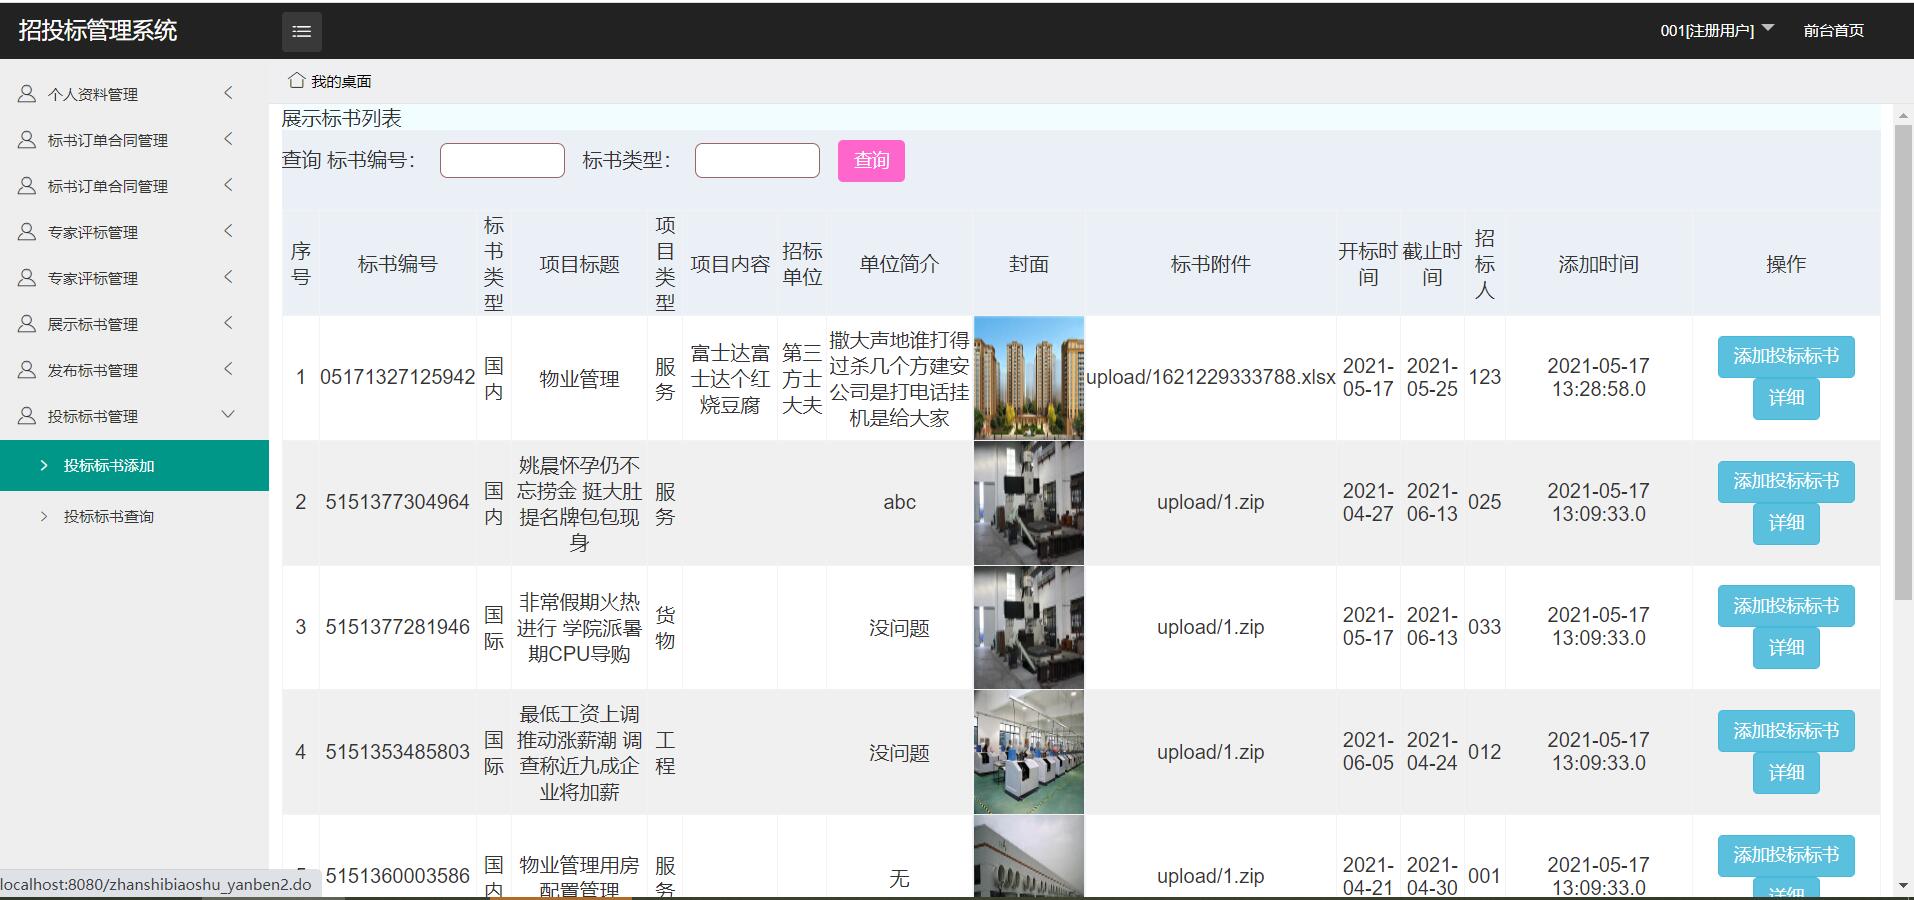Open cover thumbnail in row 5151377304964
This screenshot has width=1914, height=900.
[x=1029, y=503]
